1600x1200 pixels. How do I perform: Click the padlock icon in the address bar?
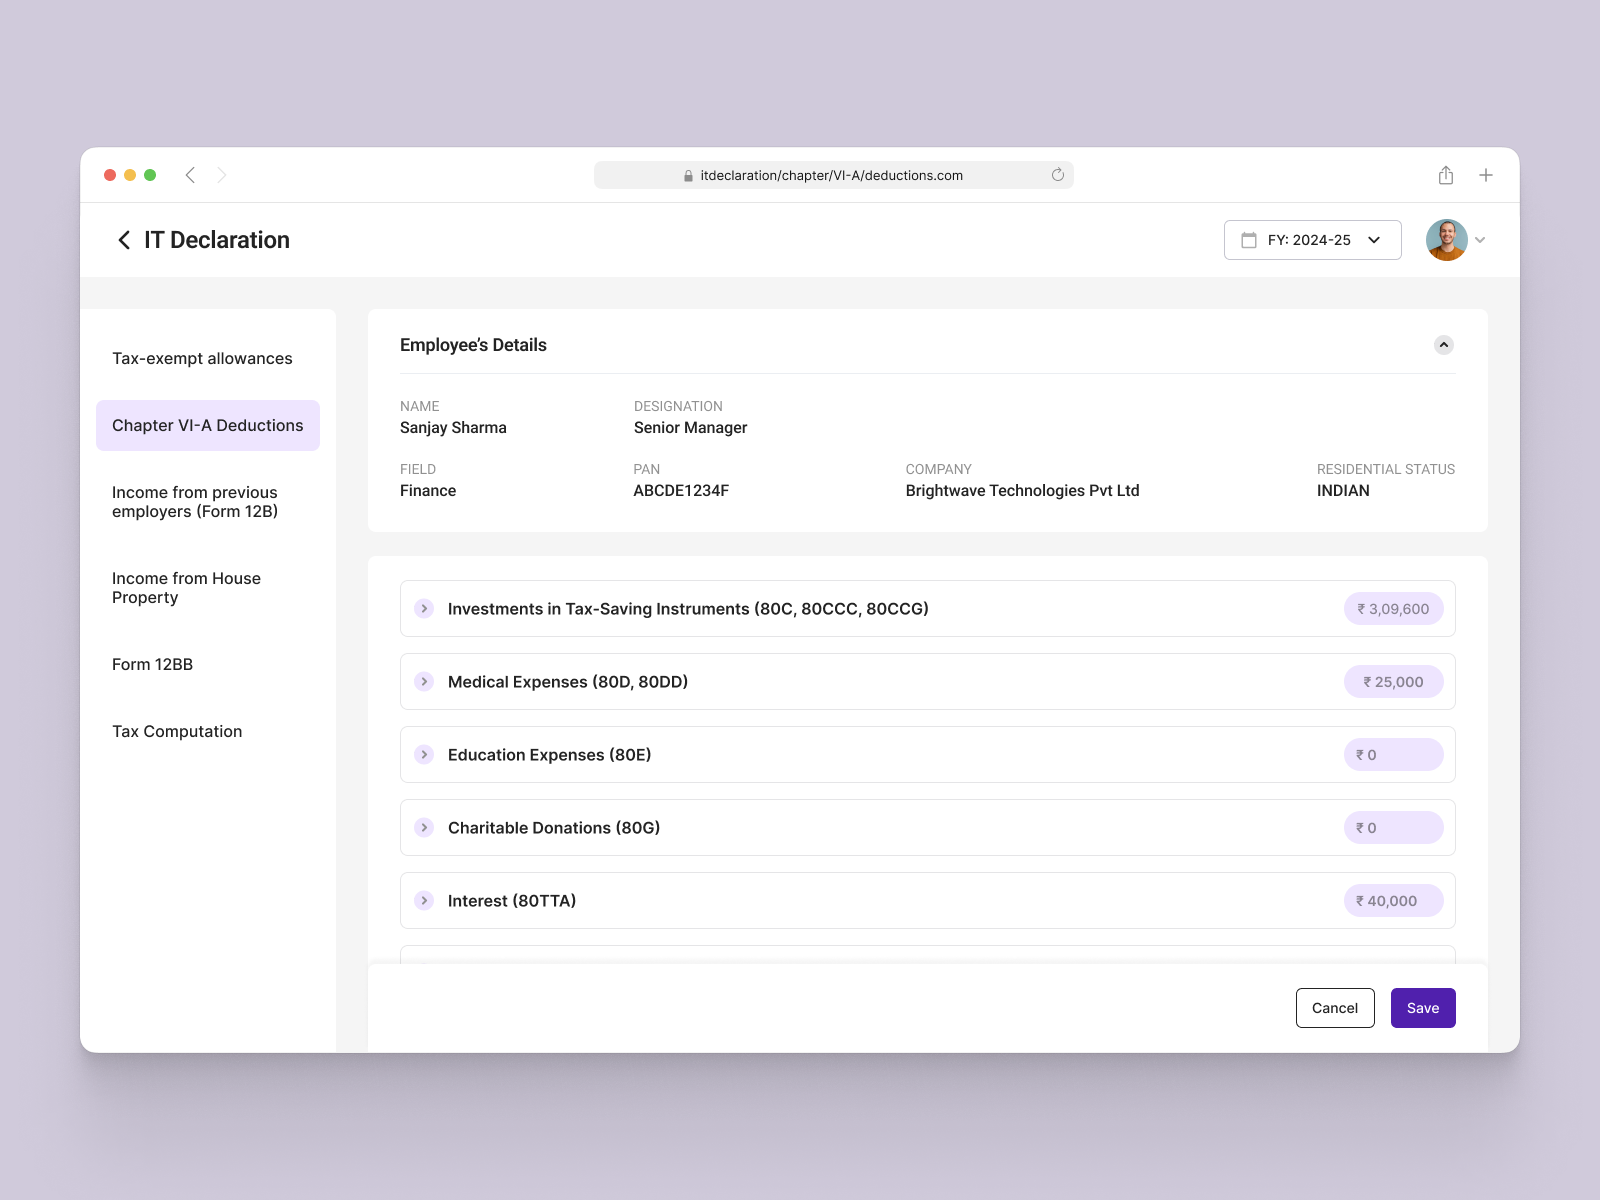point(689,175)
